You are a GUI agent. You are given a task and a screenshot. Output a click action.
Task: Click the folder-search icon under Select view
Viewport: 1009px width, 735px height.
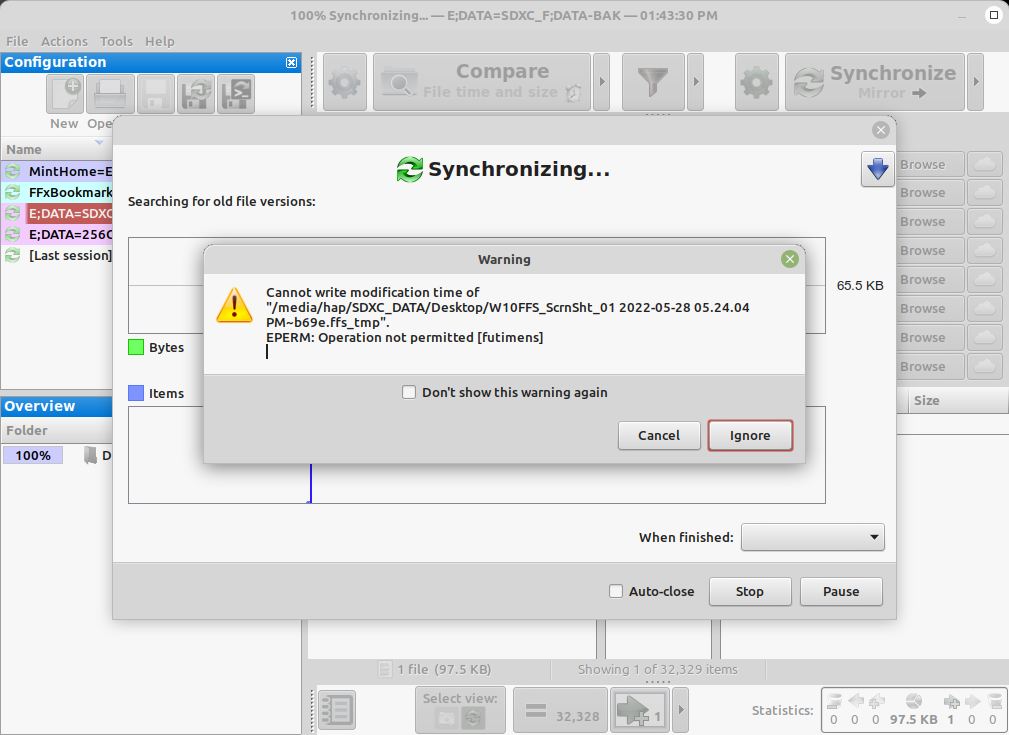[447, 717]
